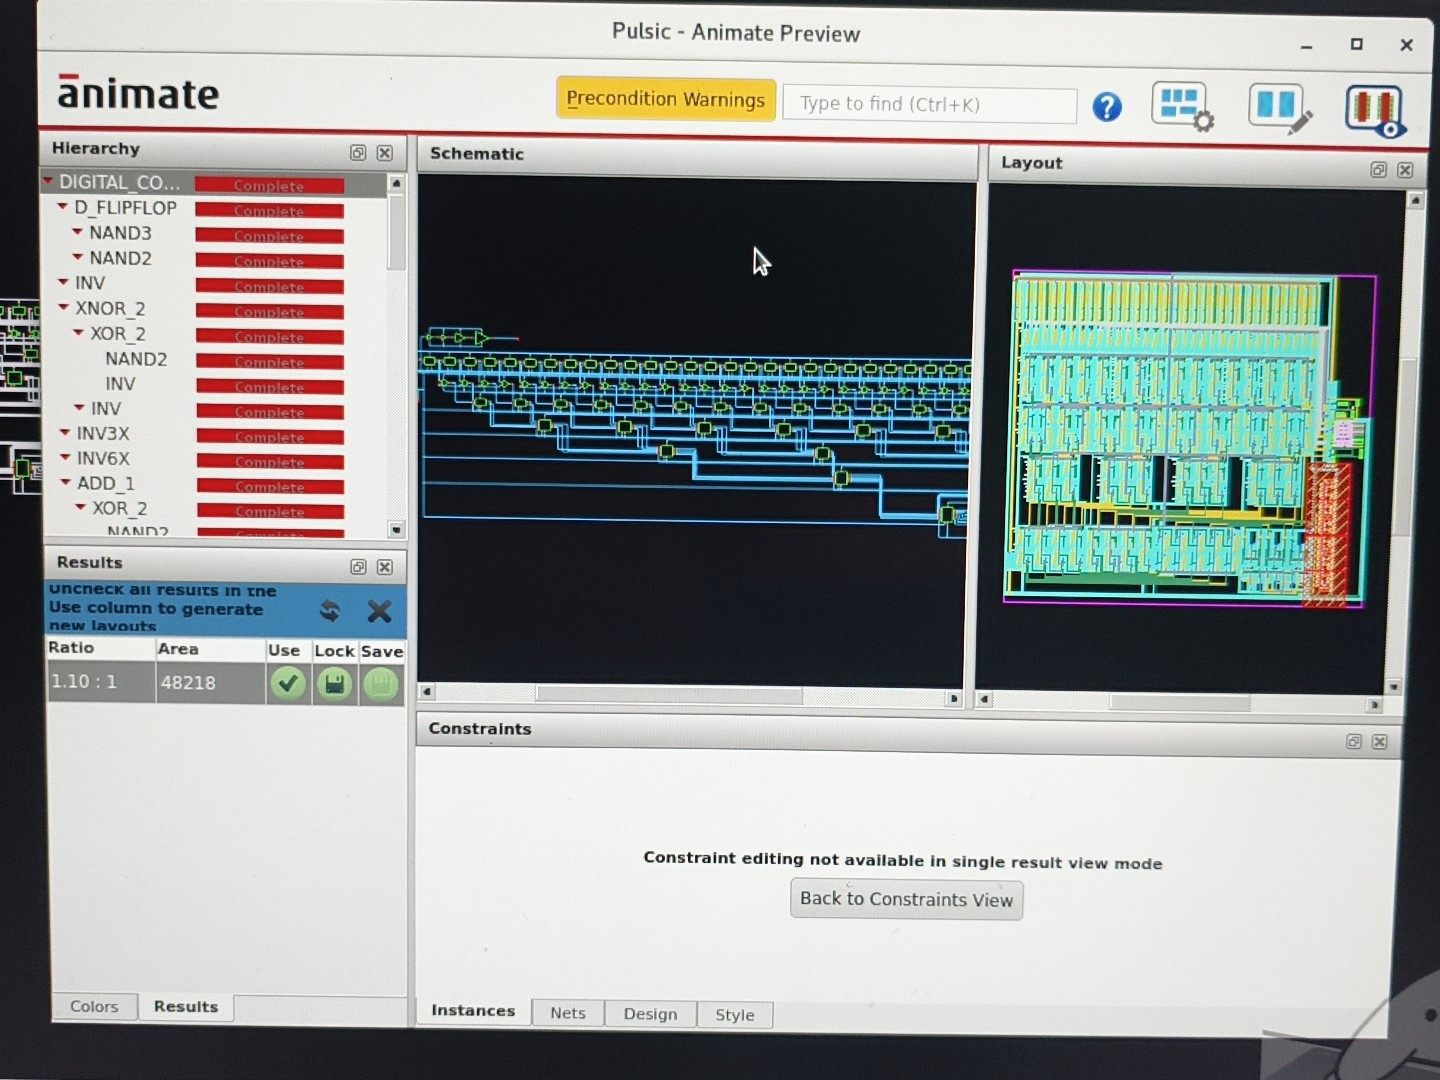Select the 1.10 : 1 ratio cell
The width and height of the screenshot is (1440, 1080).
[x=100, y=682]
